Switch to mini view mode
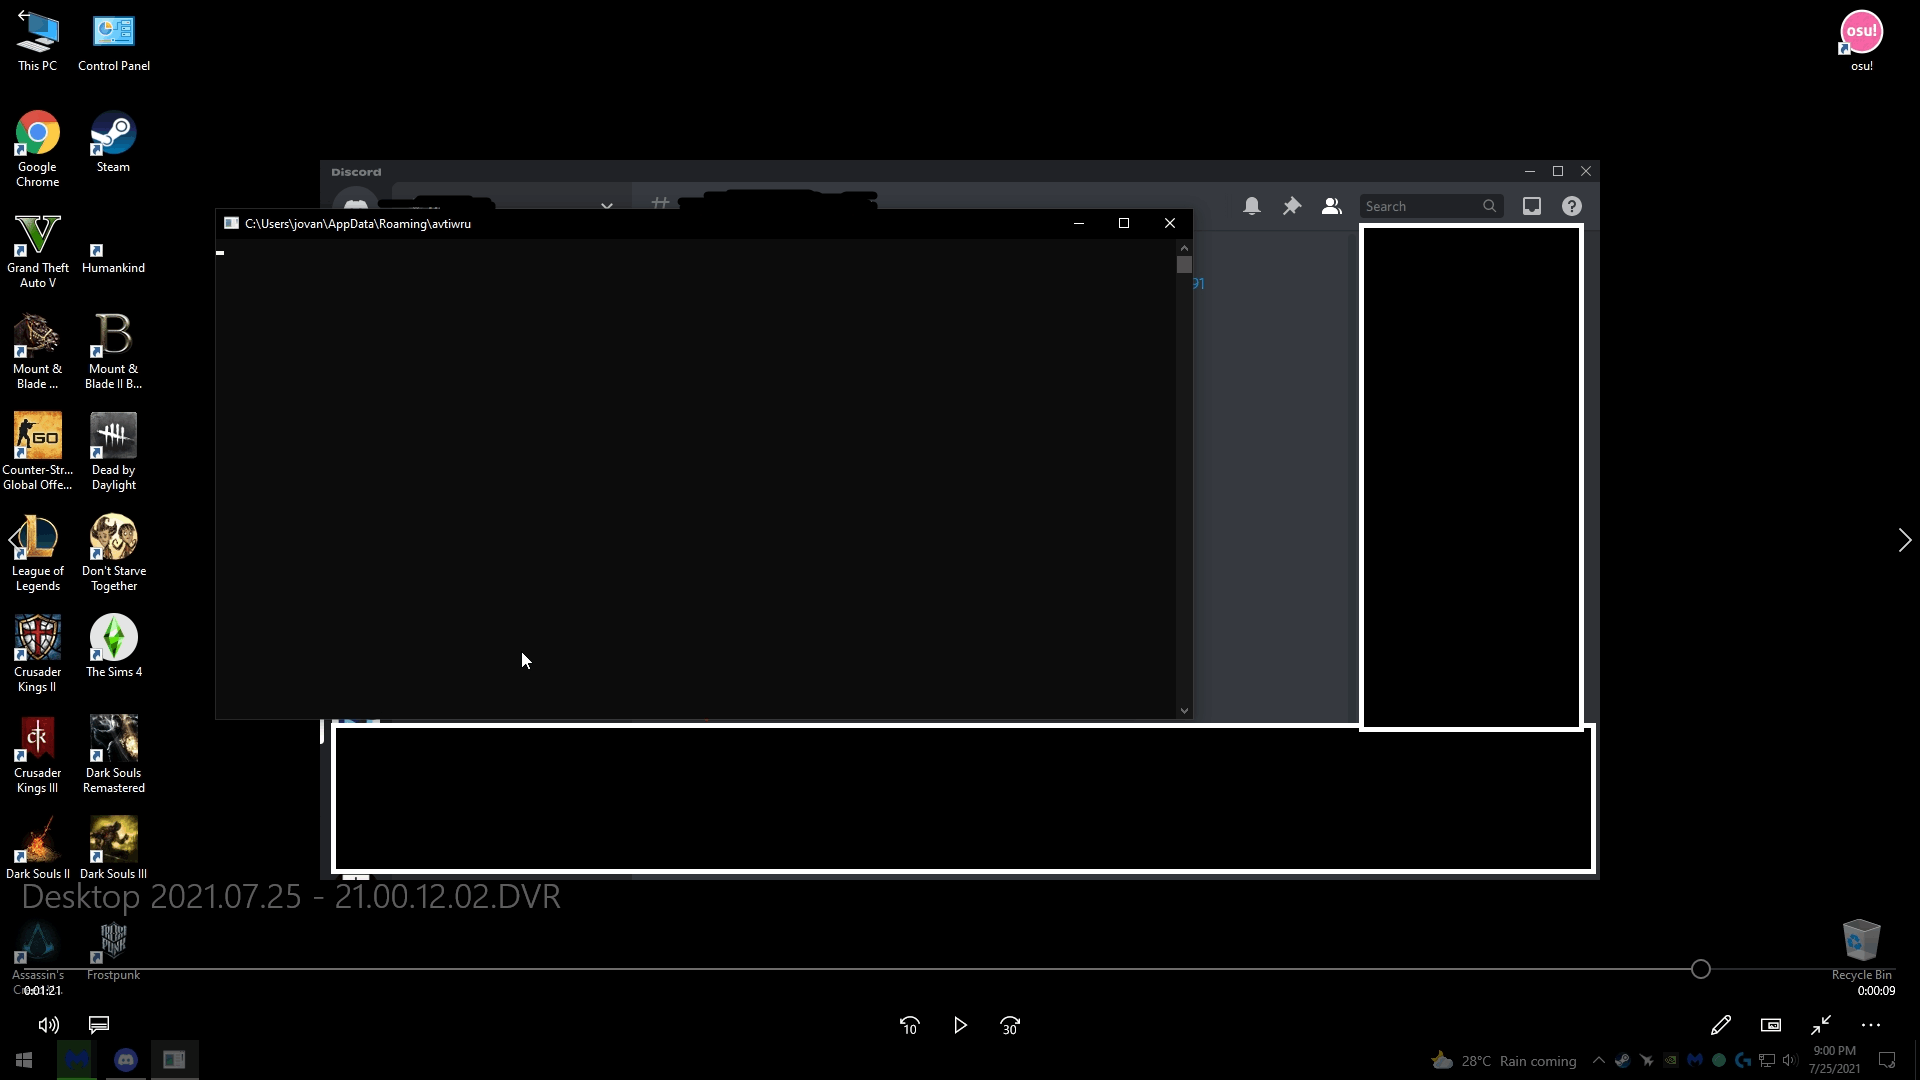This screenshot has width=1920, height=1080. point(1770,1025)
